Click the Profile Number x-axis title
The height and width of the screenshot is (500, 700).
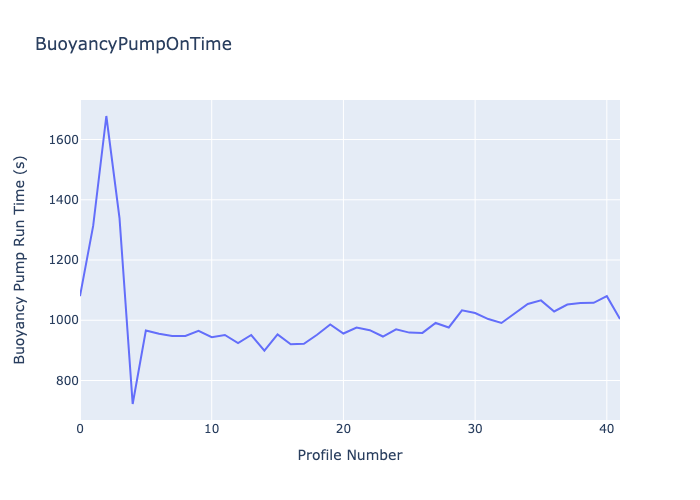pyautogui.click(x=350, y=456)
